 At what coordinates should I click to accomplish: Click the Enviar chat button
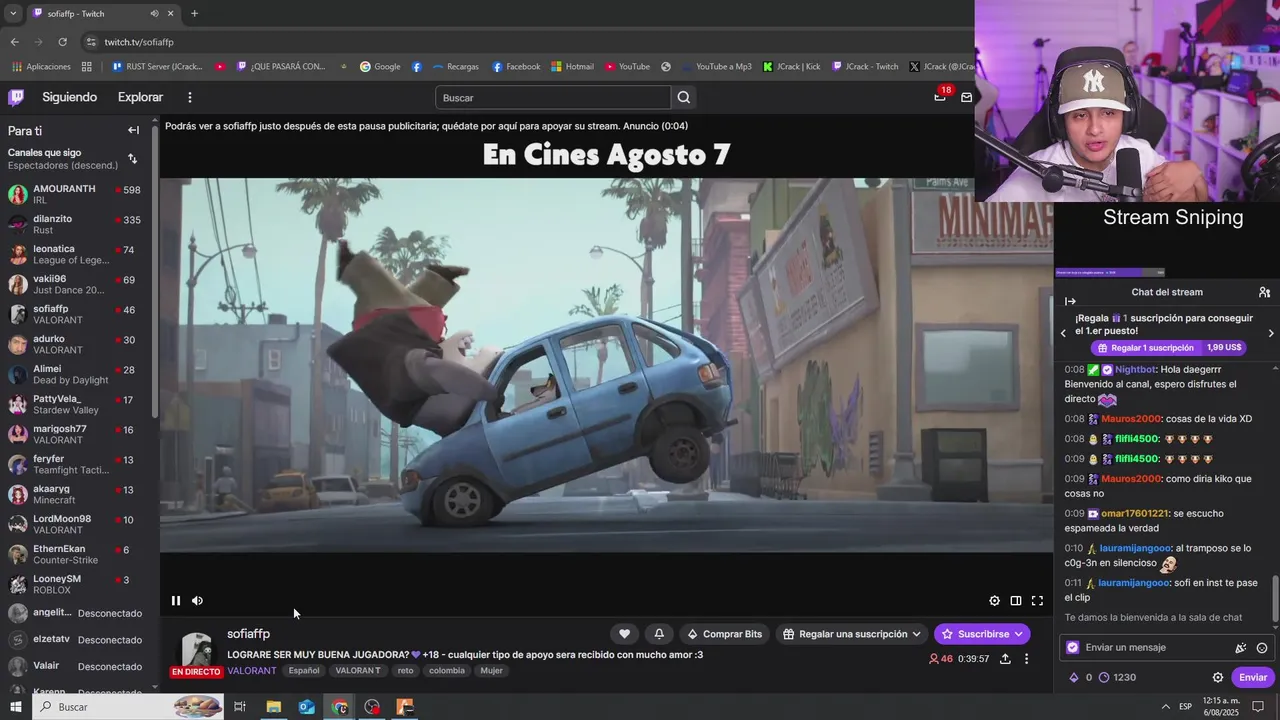coord(1253,677)
